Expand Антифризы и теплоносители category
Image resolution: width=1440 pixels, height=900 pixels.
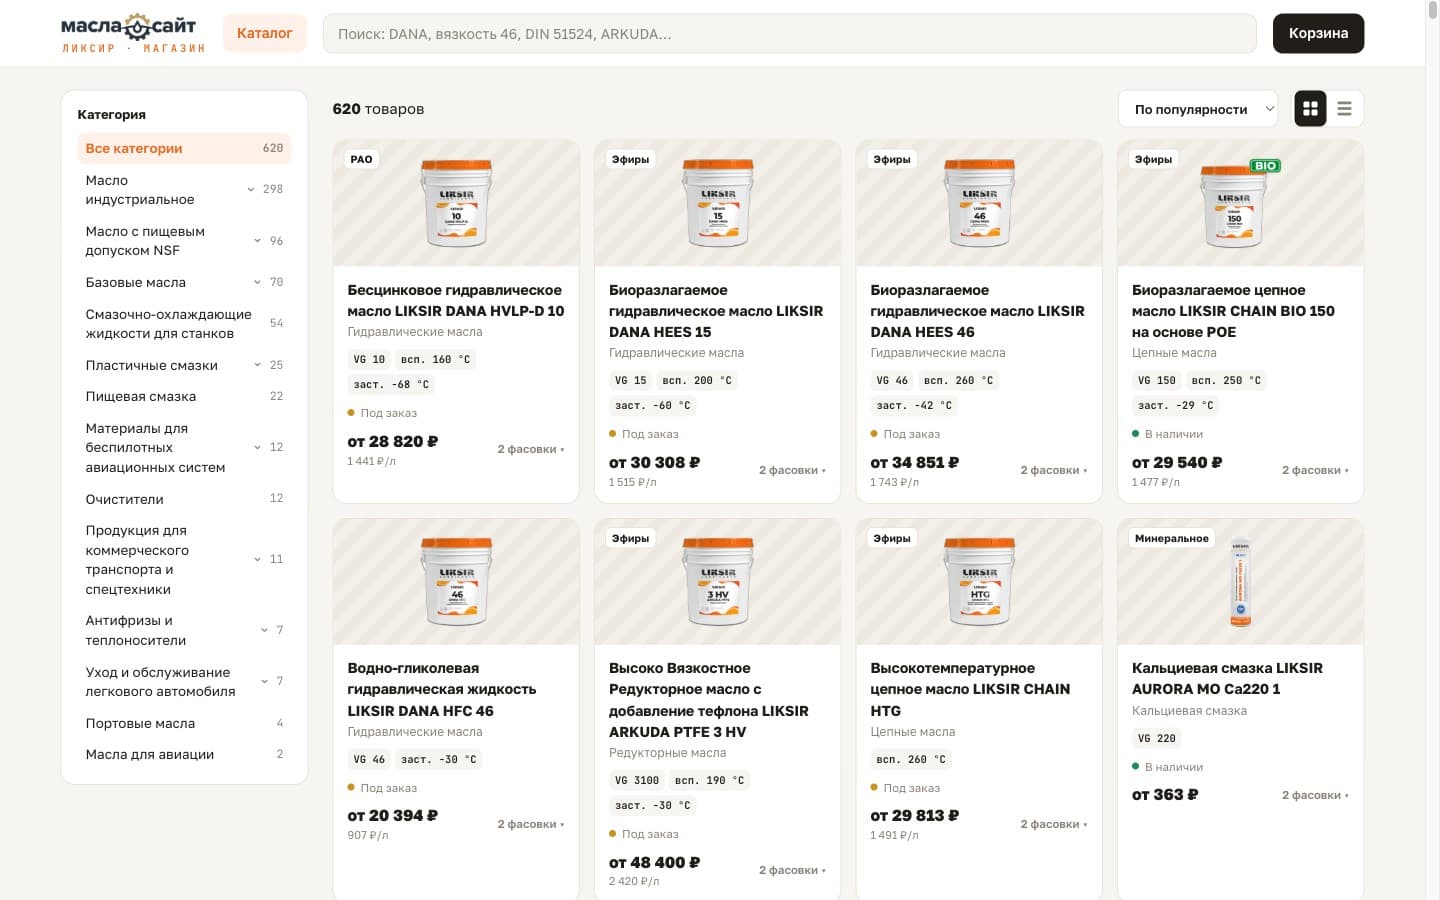(264, 630)
